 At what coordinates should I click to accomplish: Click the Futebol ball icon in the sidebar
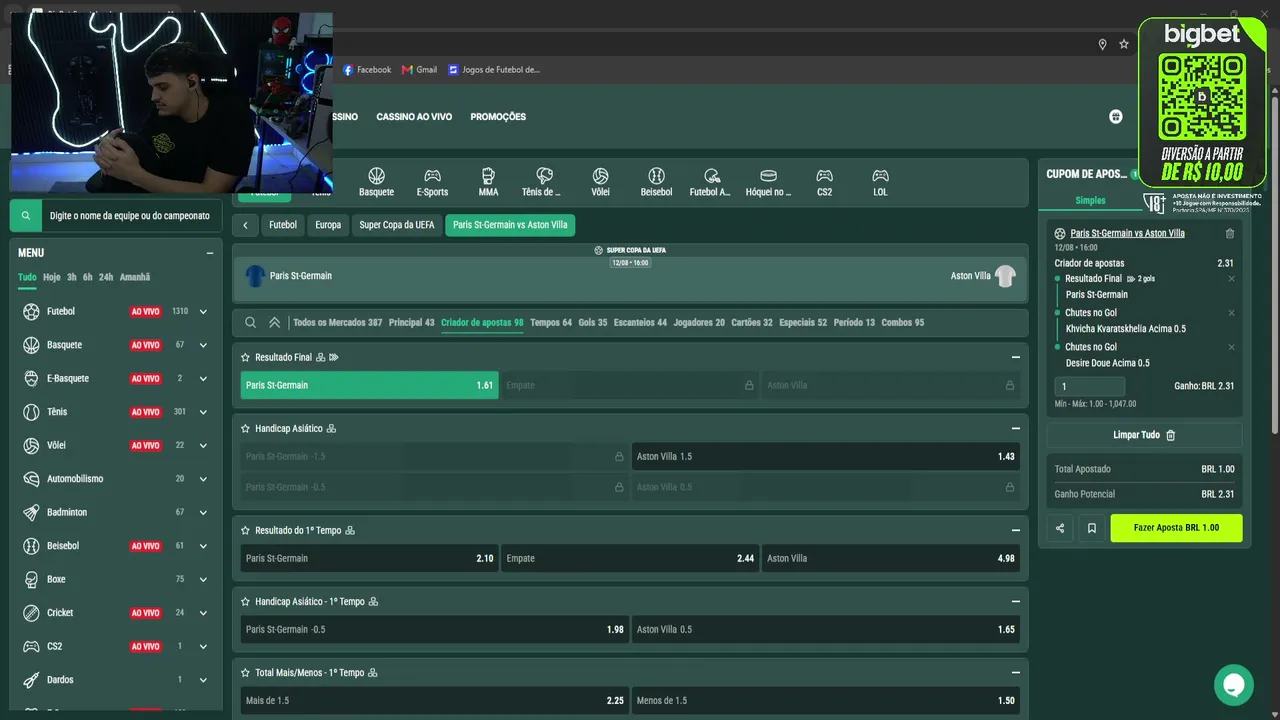pyautogui.click(x=31, y=311)
